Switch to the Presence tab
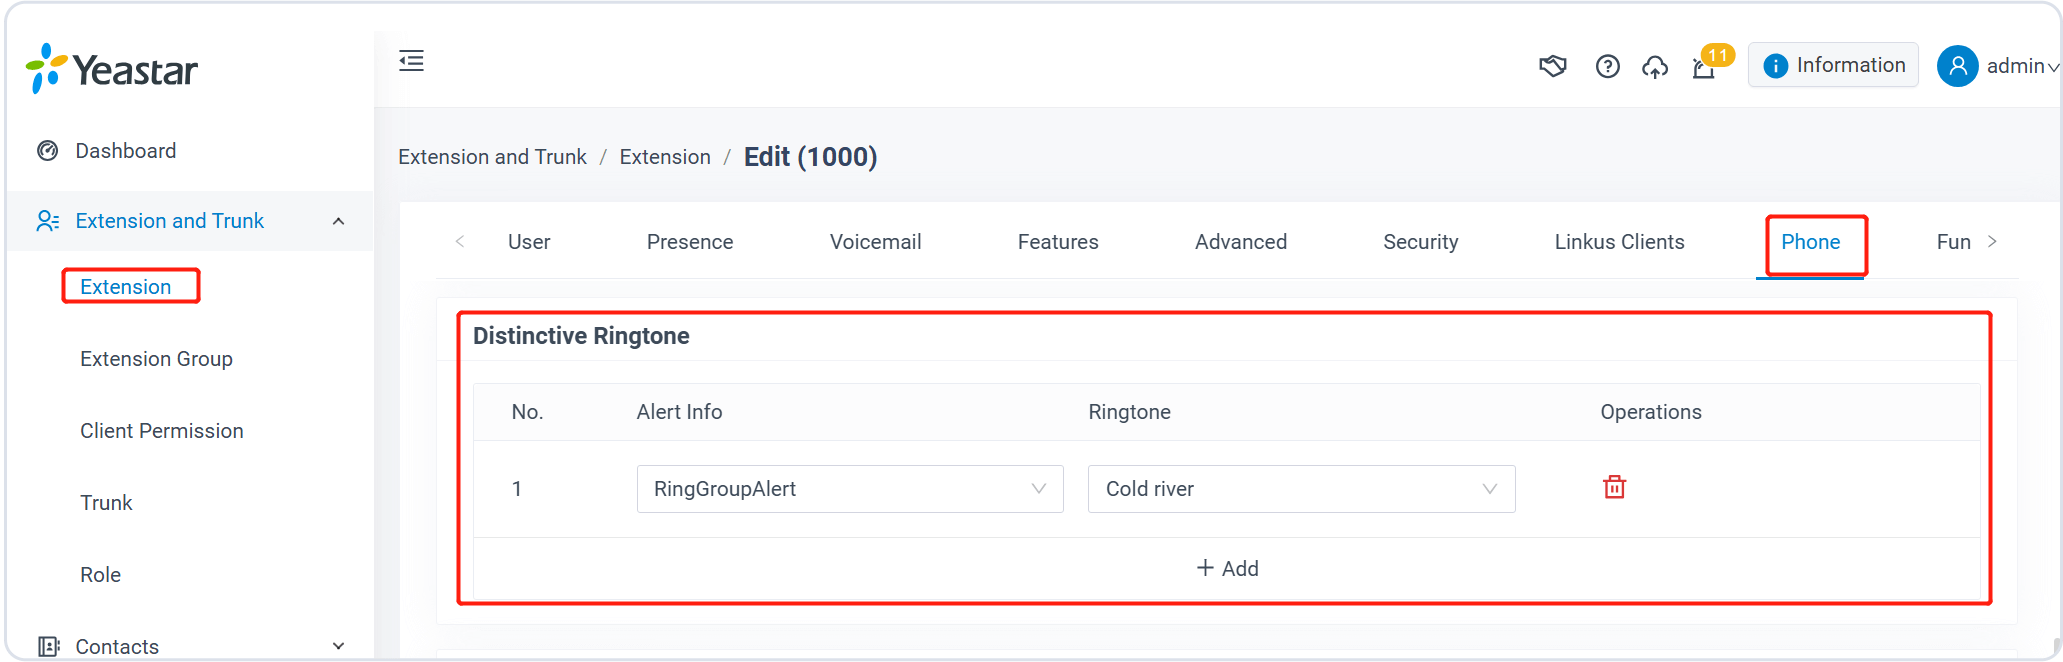Image resolution: width=2063 pixels, height=662 pixels. [x=690, y=242]
